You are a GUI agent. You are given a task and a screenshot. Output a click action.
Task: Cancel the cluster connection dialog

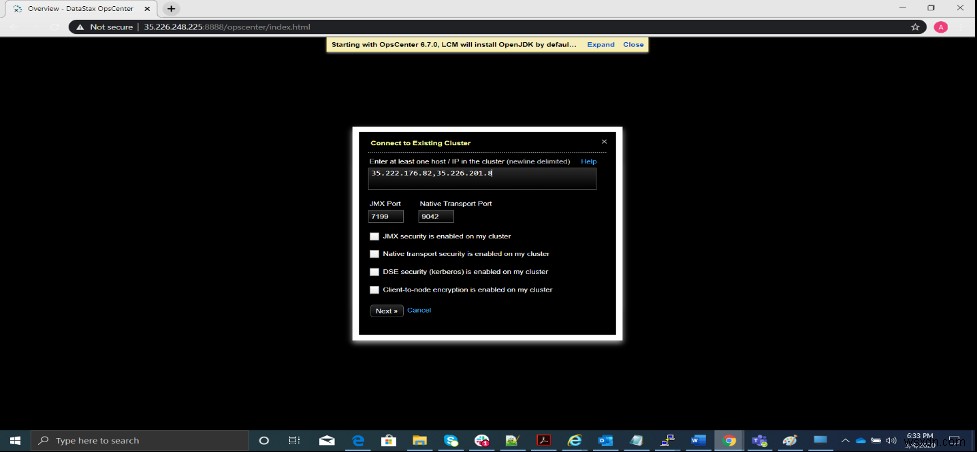pos(419,310)
